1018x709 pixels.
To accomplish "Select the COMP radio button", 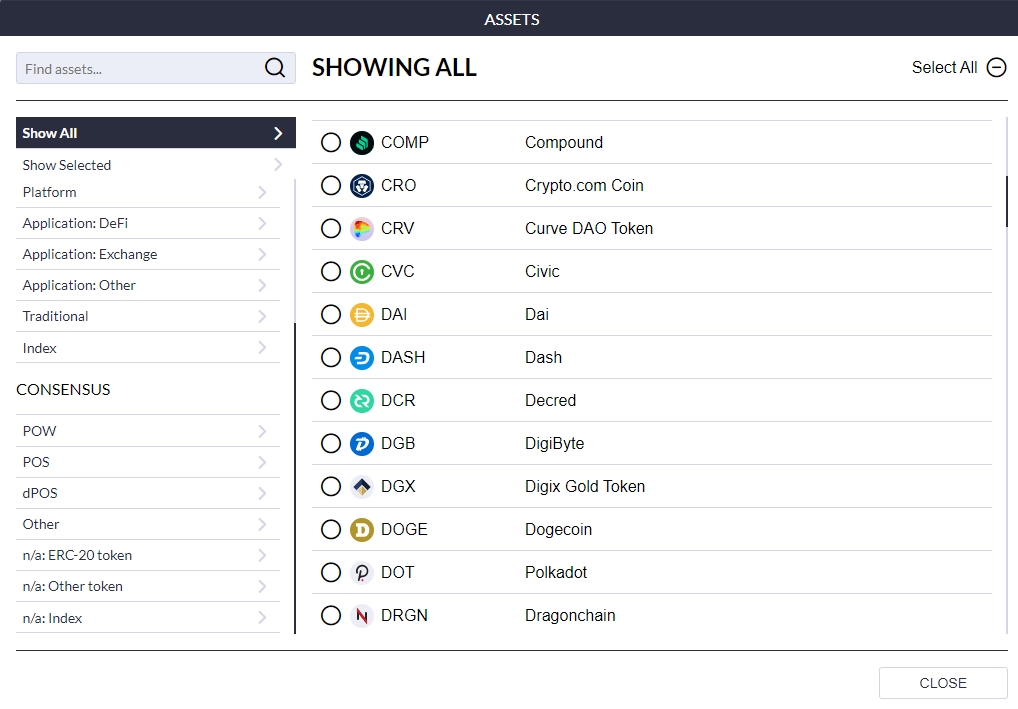I will pos(331,142).
